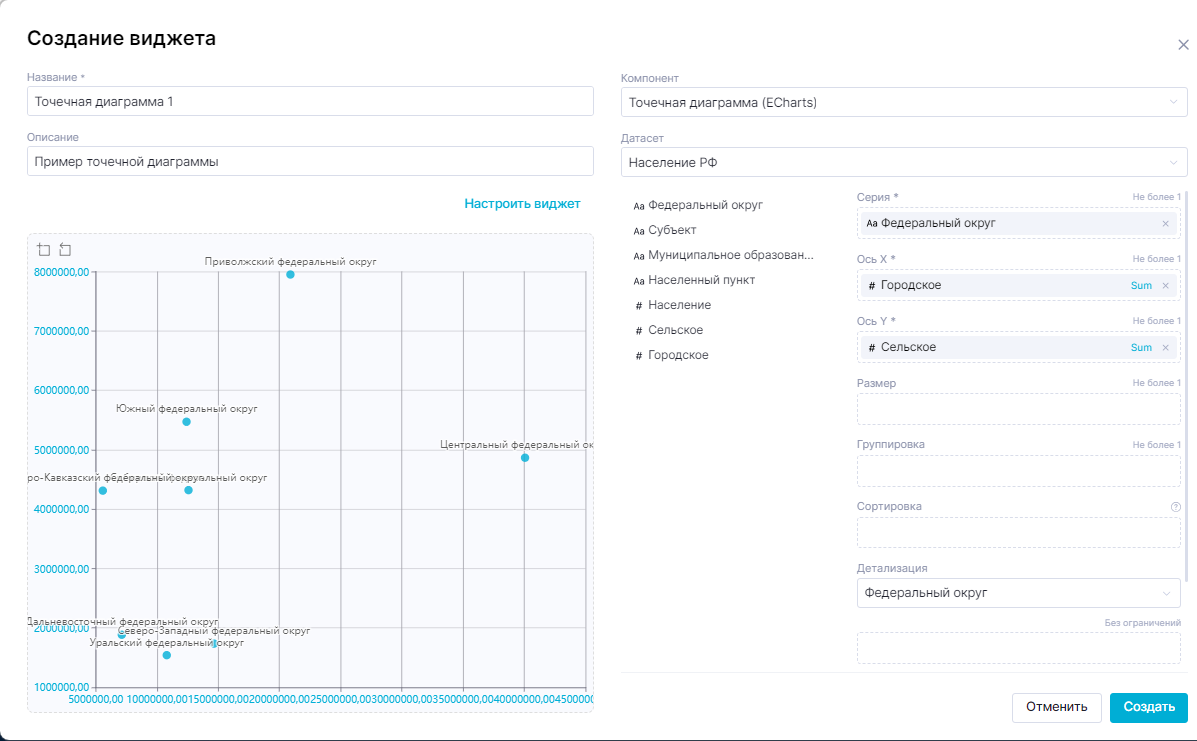The width and height of the screenshot is (1197, 741).
Task: Open the Настроить виджет link
Action: 522,204
